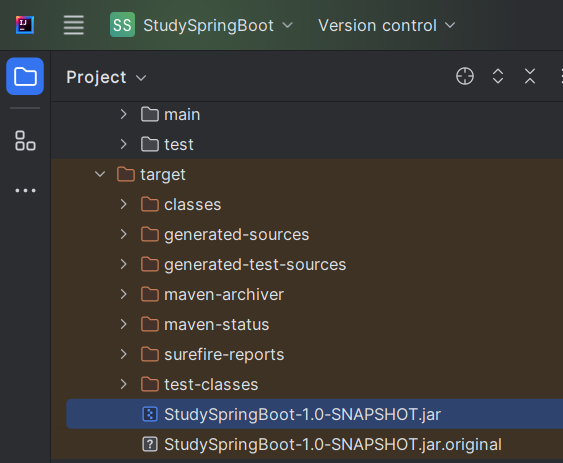Screen dimensions: 563x463
Task: Expand the surefire-reports folder
Action: pyautogui.click(x=124, y=354)
